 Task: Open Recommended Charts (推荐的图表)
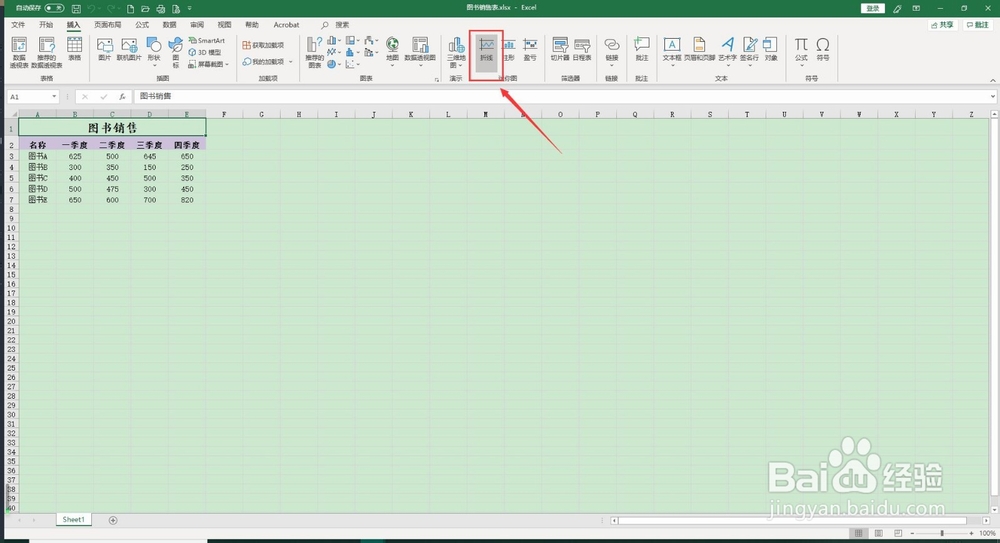[314, 52]
